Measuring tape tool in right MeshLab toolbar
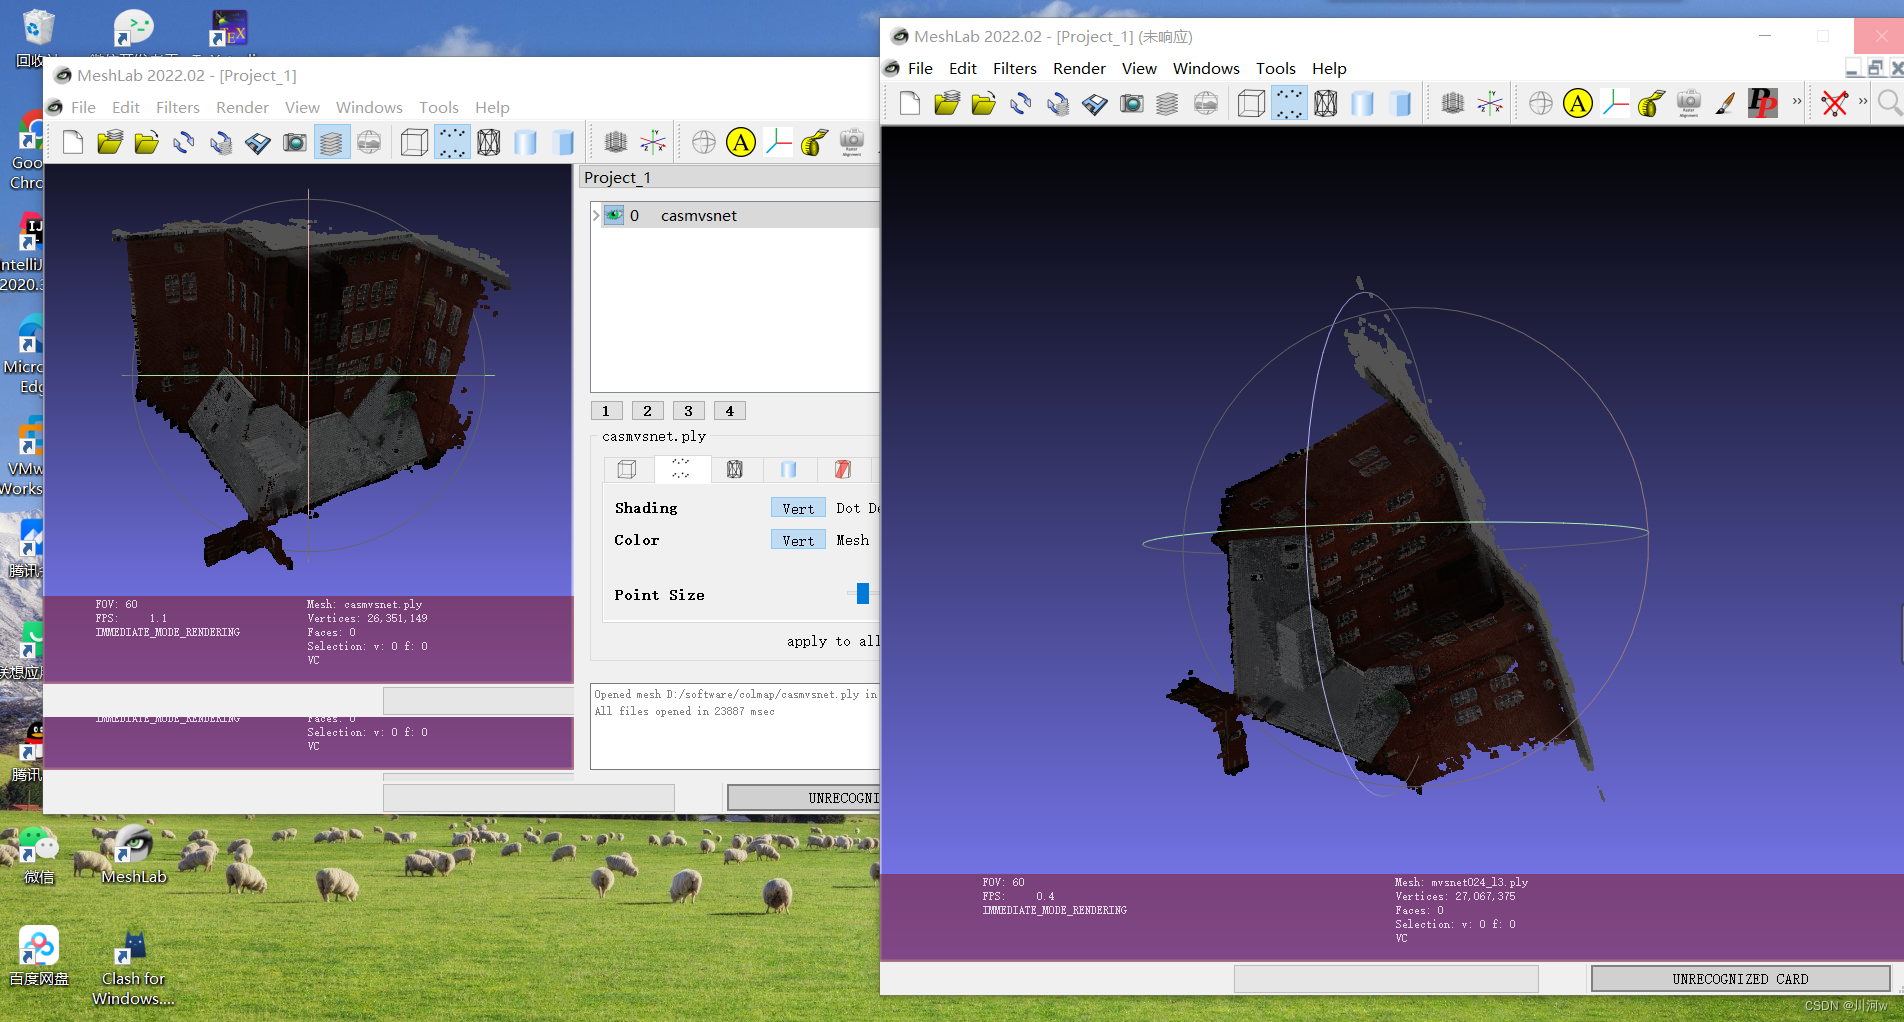Image resolution: width=1904 pixels, height=1022 pixels. tap(1652, 103)
